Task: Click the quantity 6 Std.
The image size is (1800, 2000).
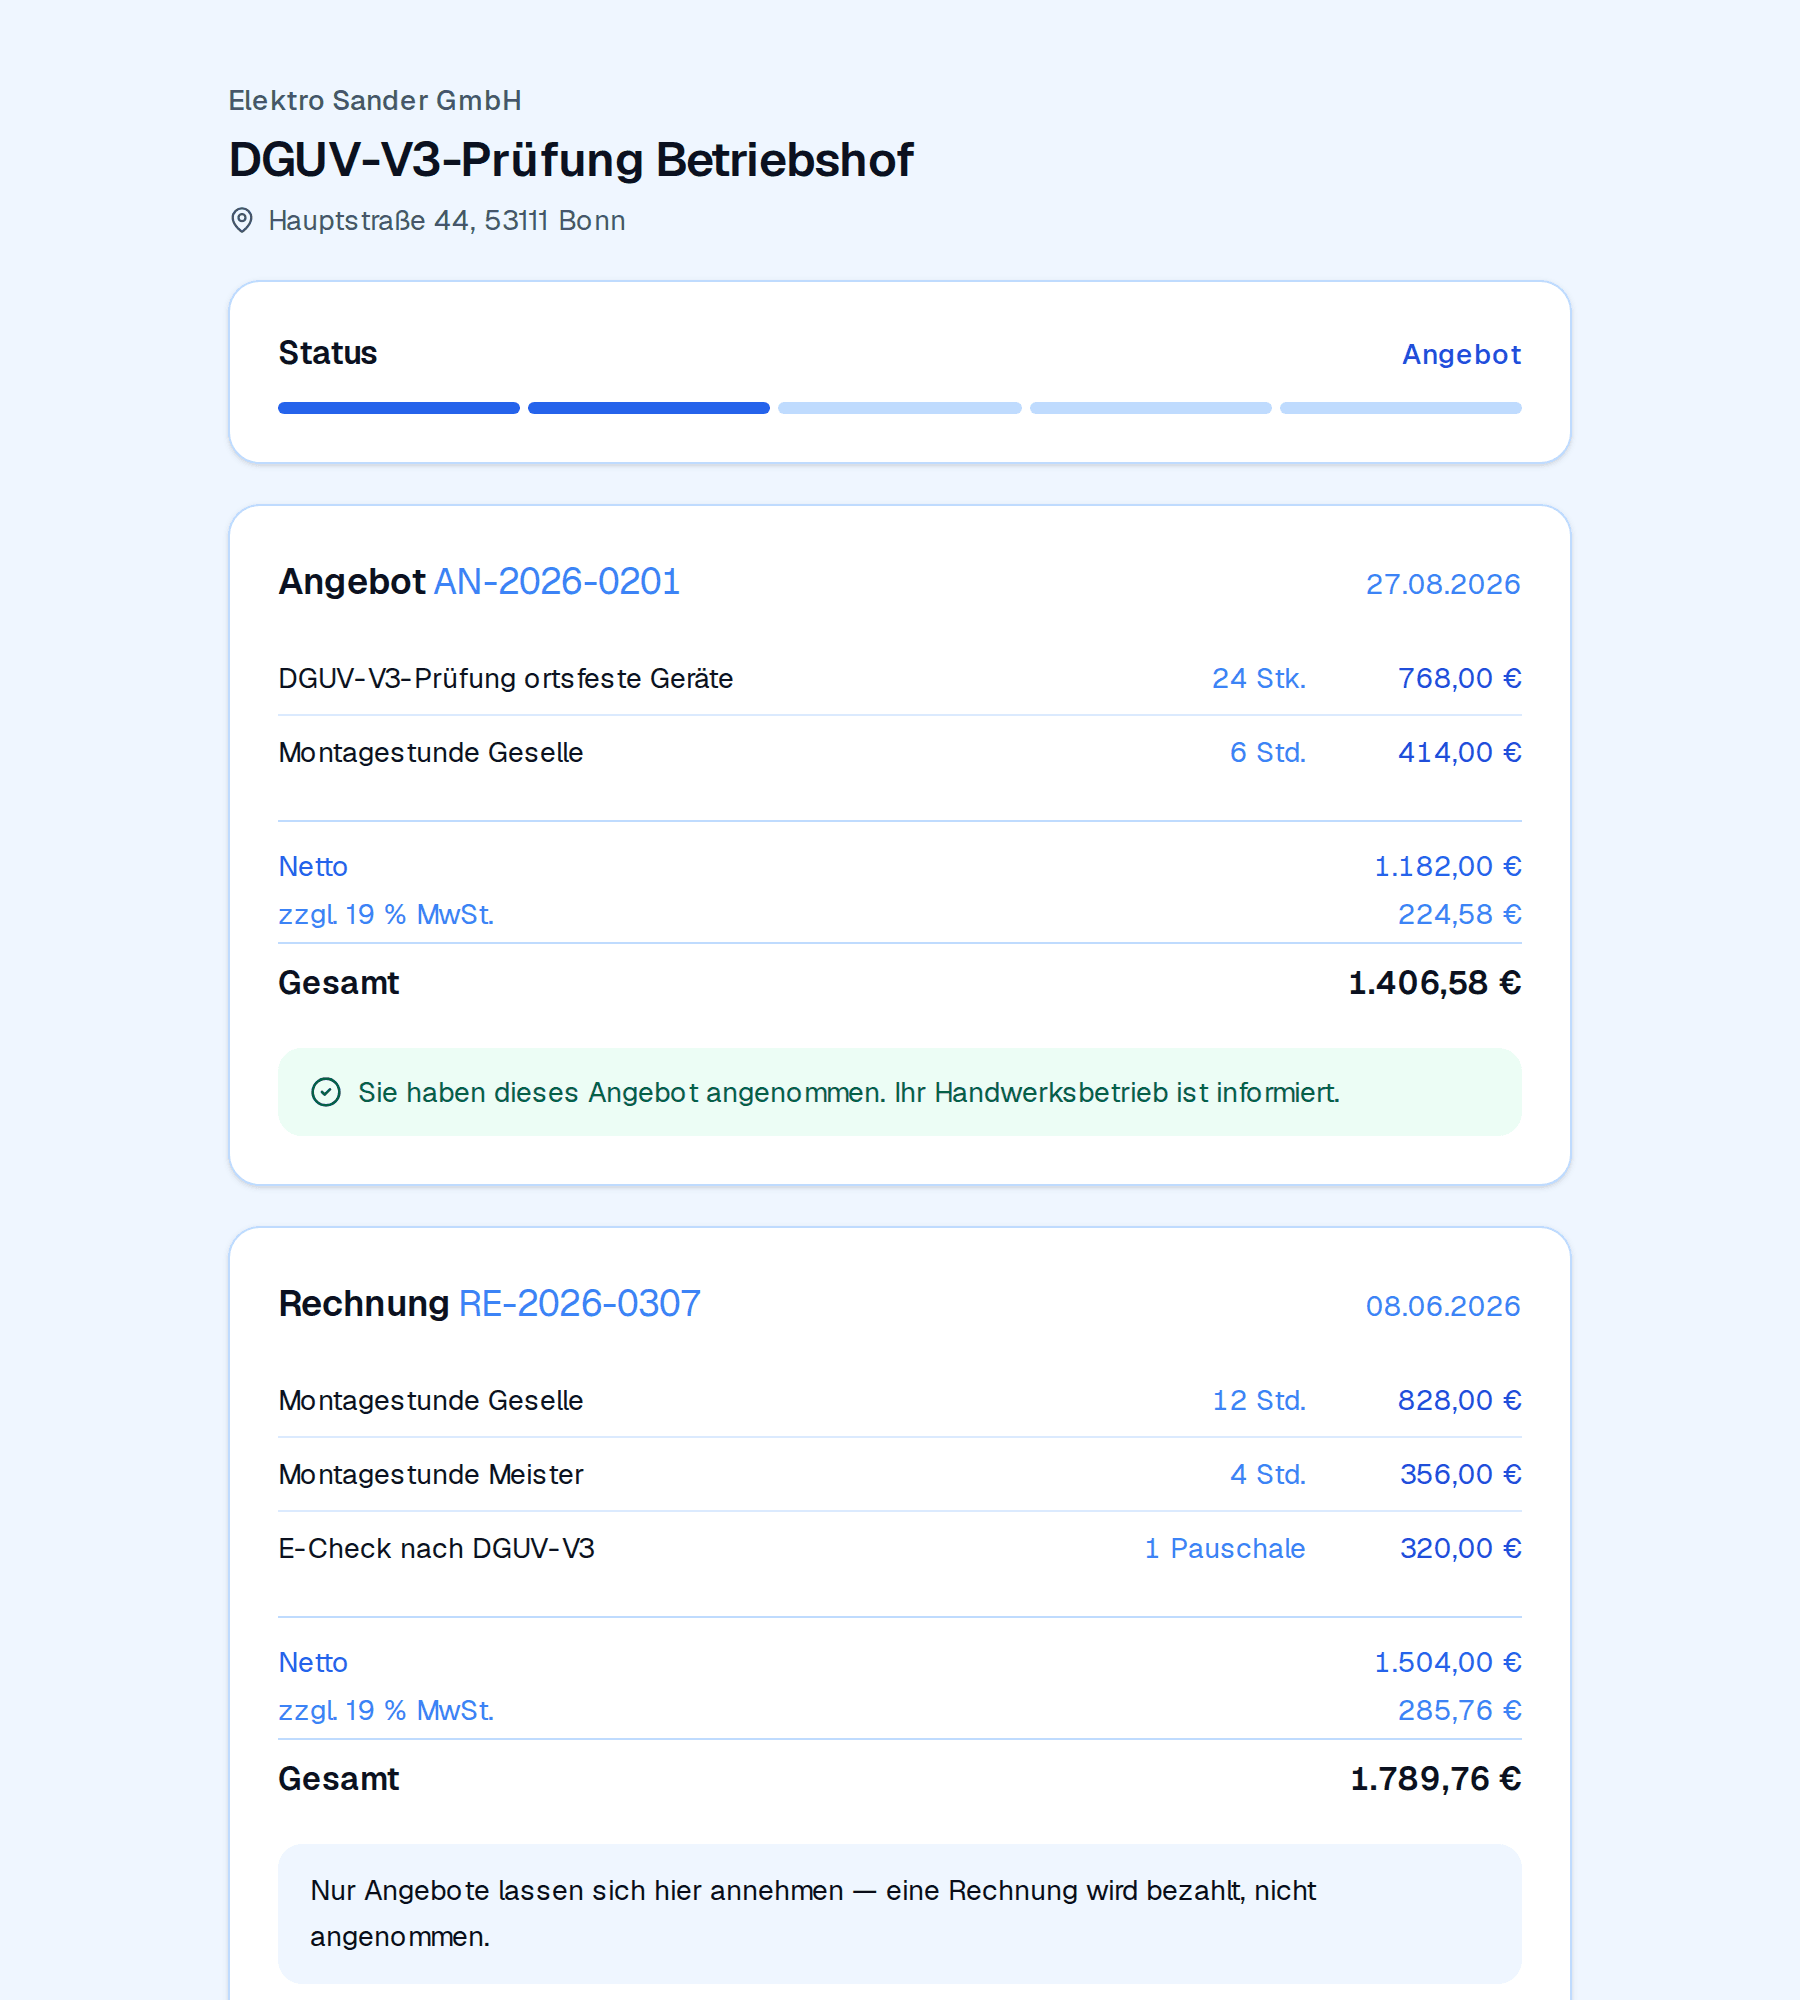Action: pos(1268,752)
